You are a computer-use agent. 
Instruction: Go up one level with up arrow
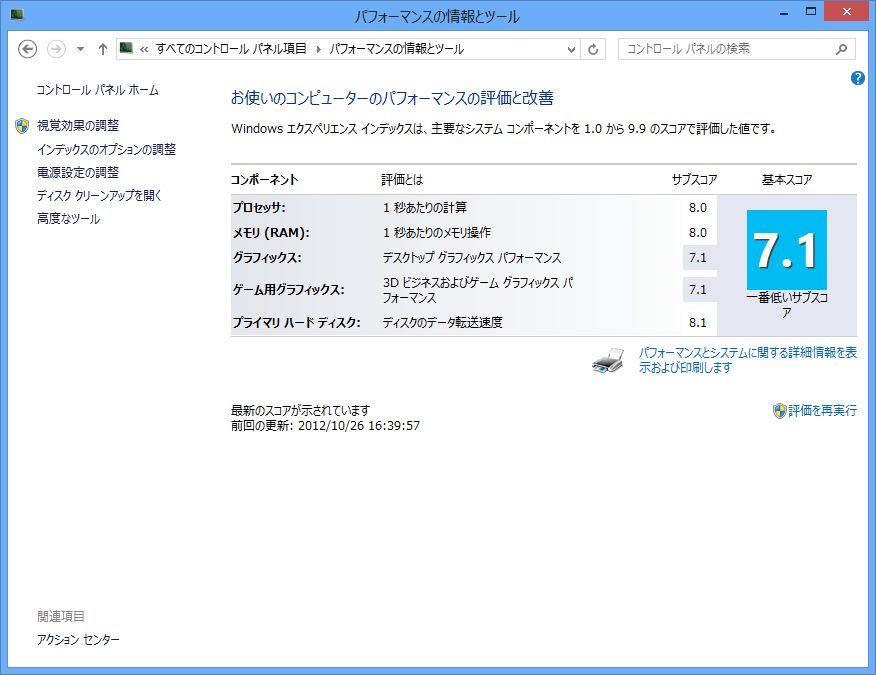tap(102, 49)
